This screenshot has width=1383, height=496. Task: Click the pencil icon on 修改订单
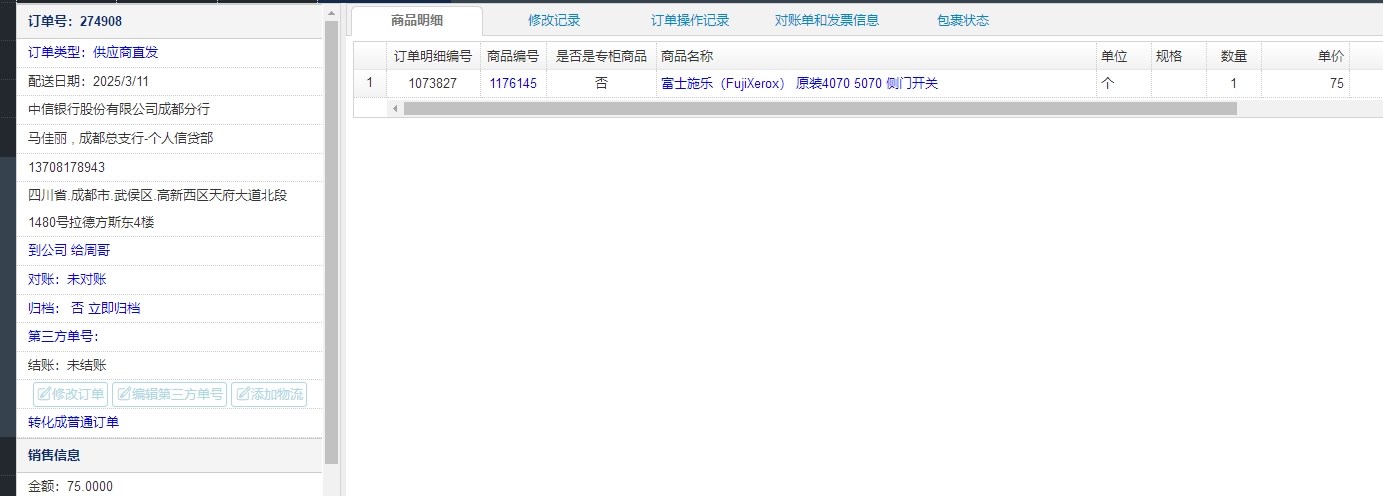tap(44, 394)
